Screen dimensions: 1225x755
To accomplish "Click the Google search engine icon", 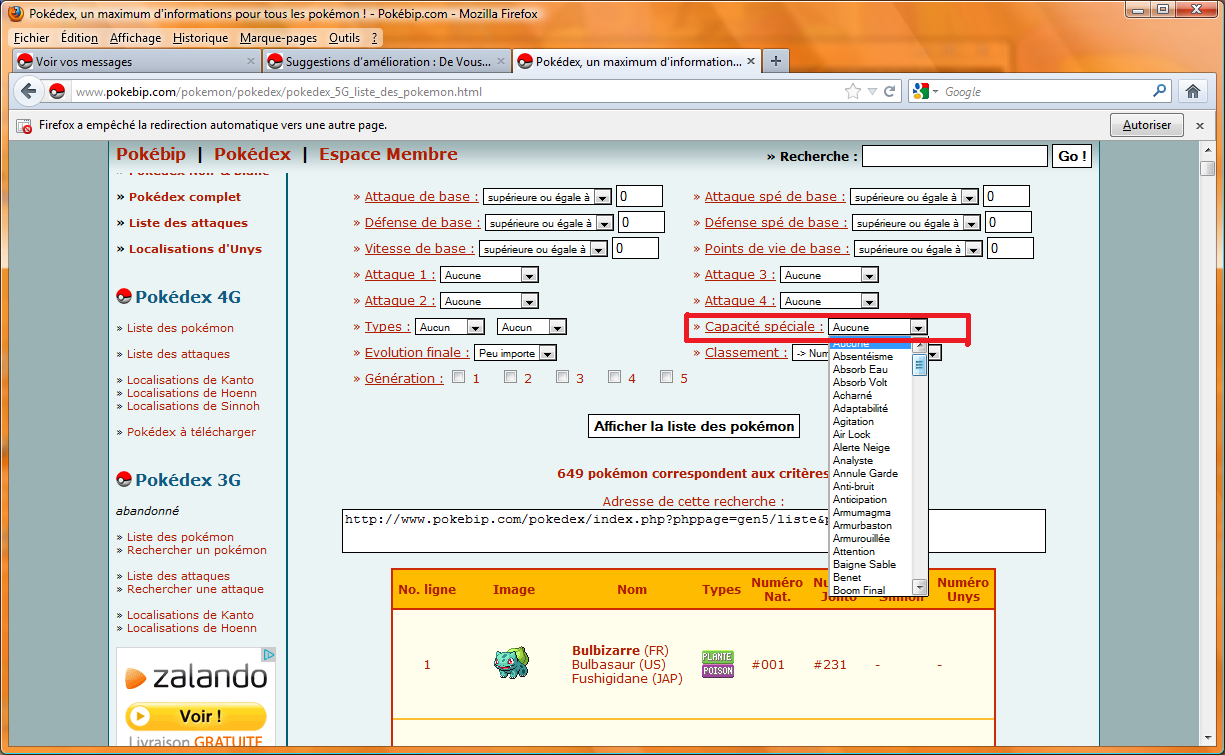I will (x=920, y=91).
